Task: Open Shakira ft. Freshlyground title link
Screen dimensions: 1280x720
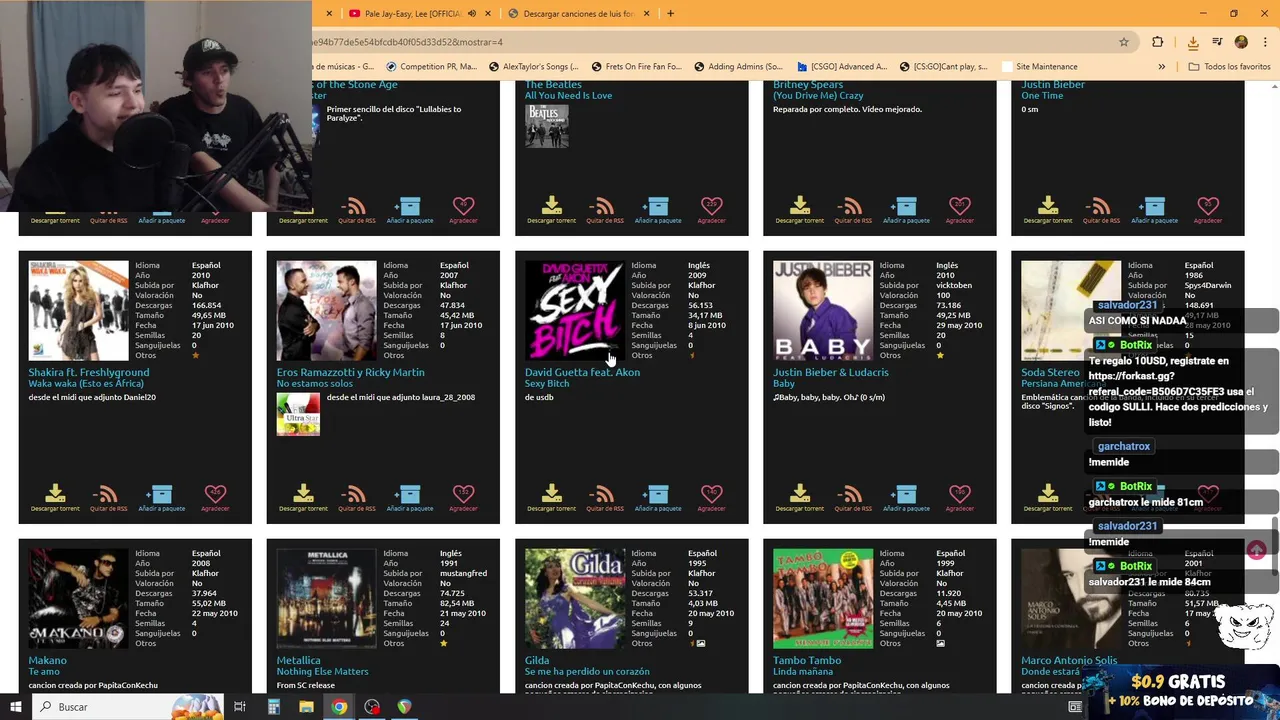Action: [x=88, y=372]
